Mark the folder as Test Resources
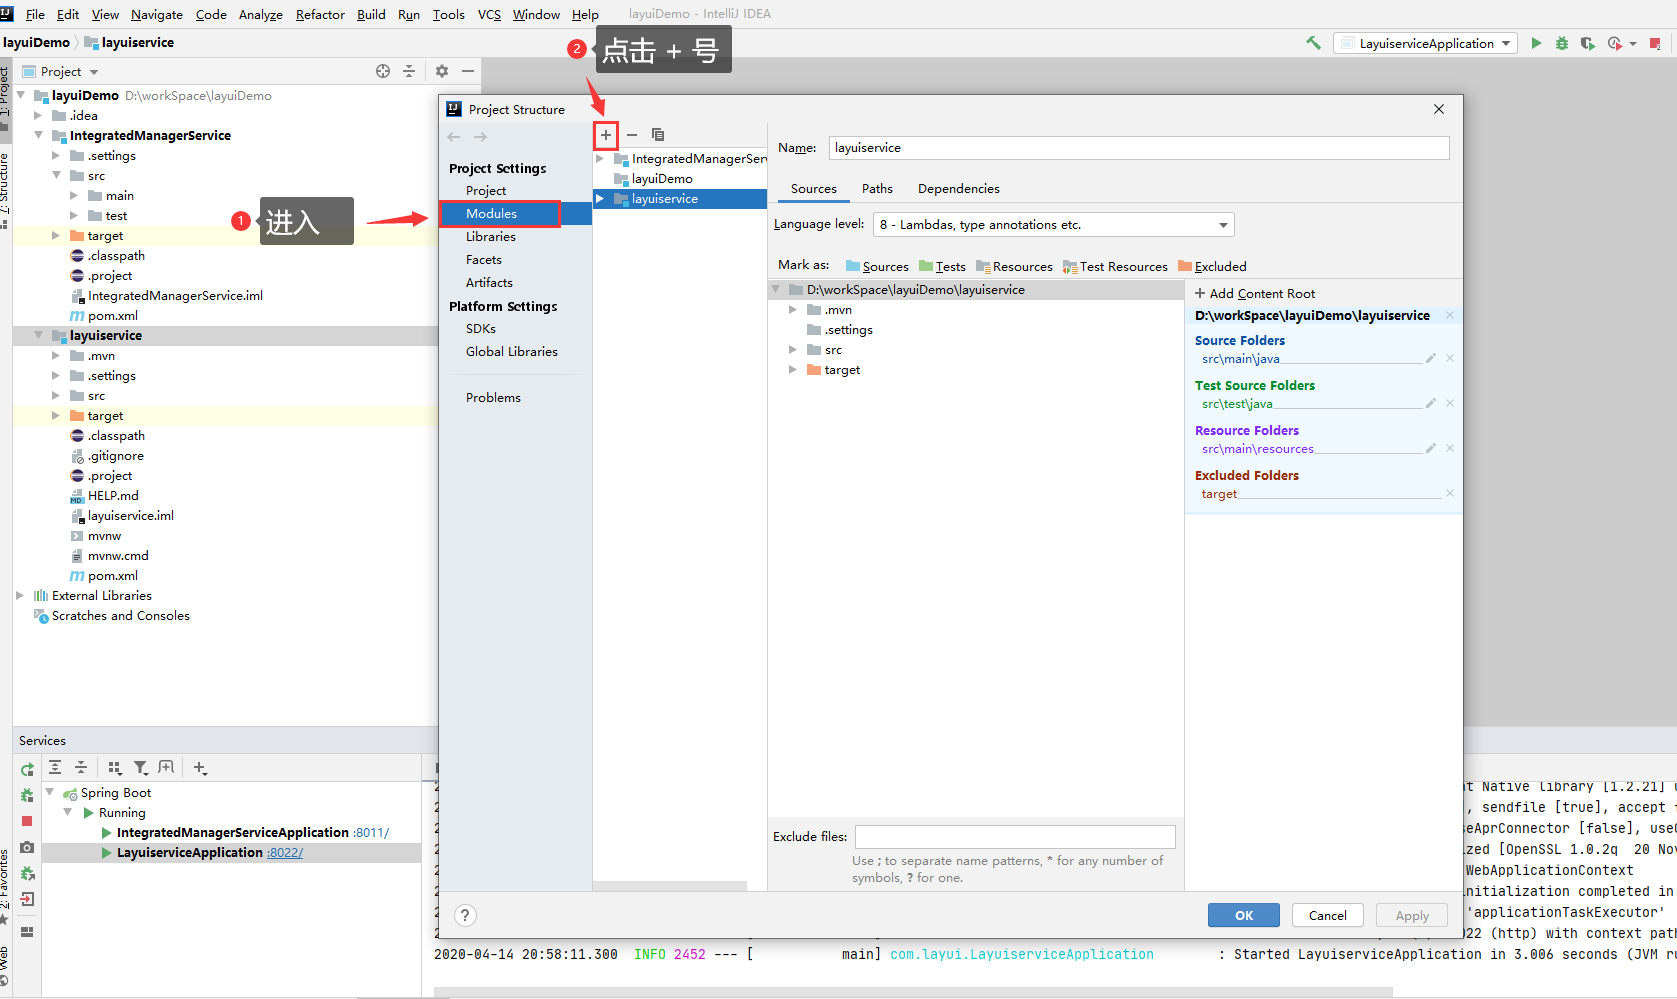The height and width of the screenshot is (999, 1677). click(1115, 266)
